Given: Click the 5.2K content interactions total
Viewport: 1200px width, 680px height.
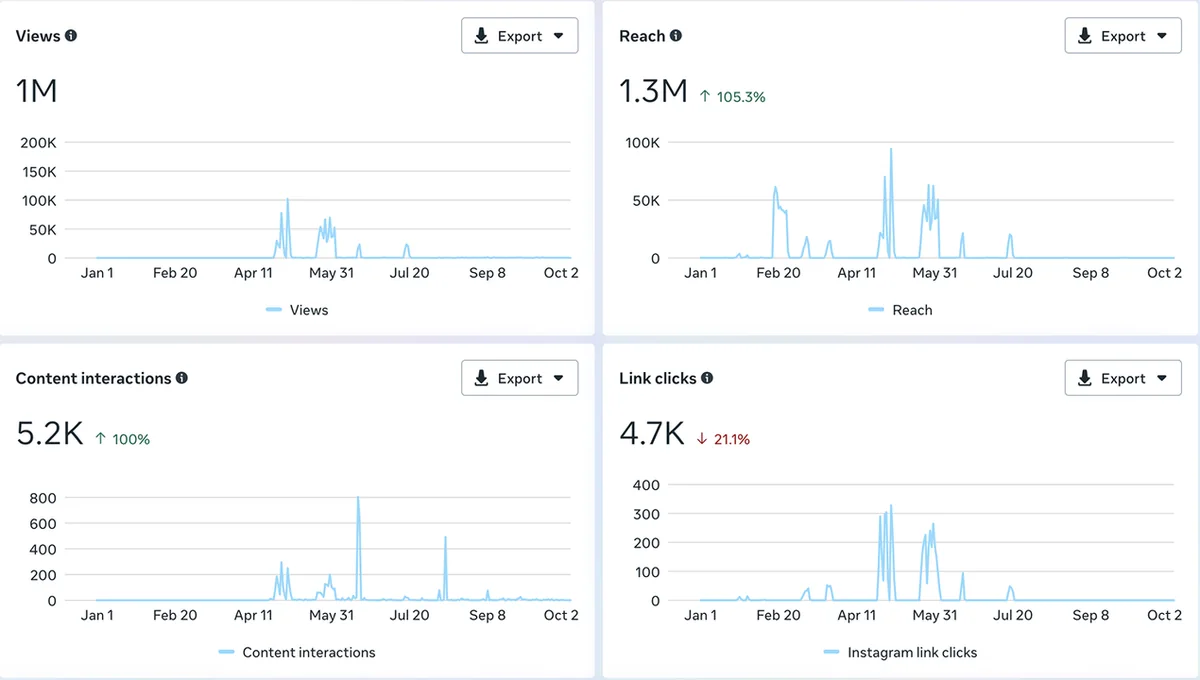Looking at the screenshot, I should pos(50,433).
